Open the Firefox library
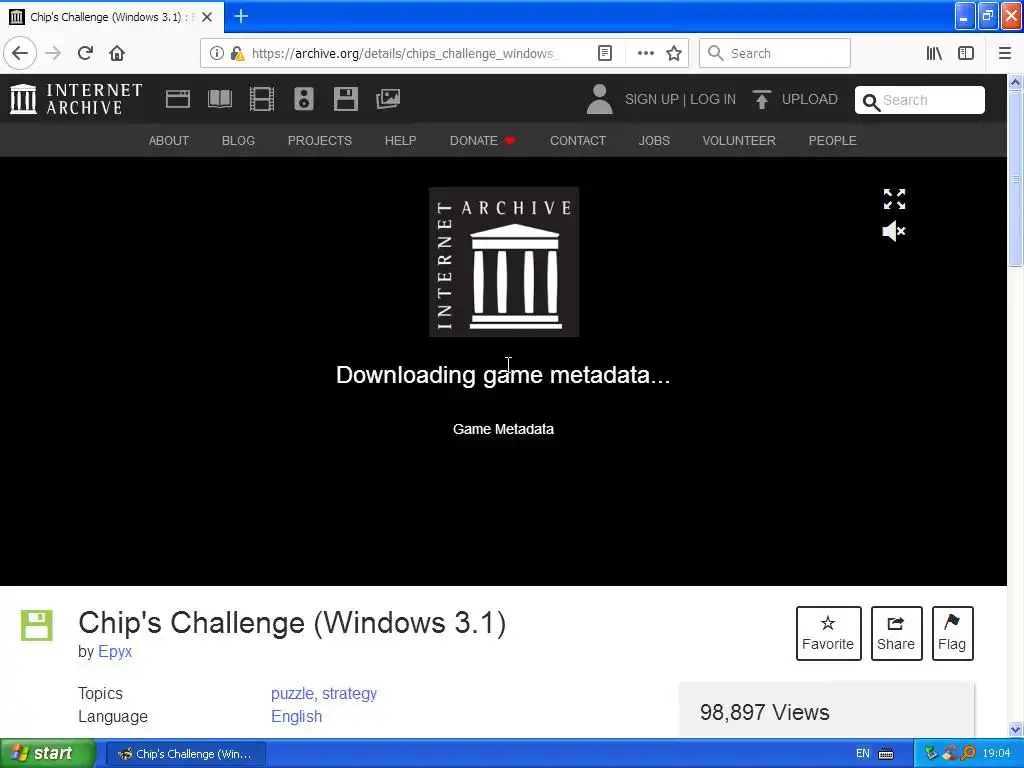The width and height of the screenshot is (1024, 768). 934,53
